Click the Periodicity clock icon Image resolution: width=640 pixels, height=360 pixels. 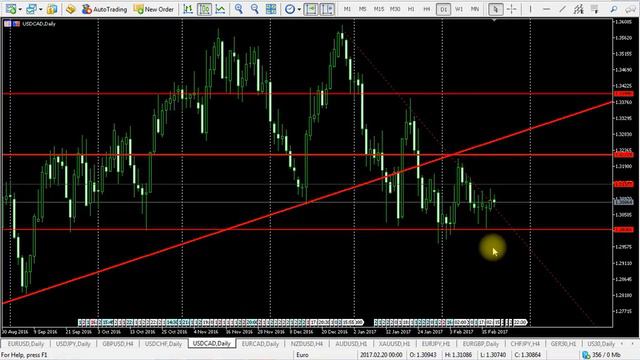pyautogui.click(x=290, y=9)
